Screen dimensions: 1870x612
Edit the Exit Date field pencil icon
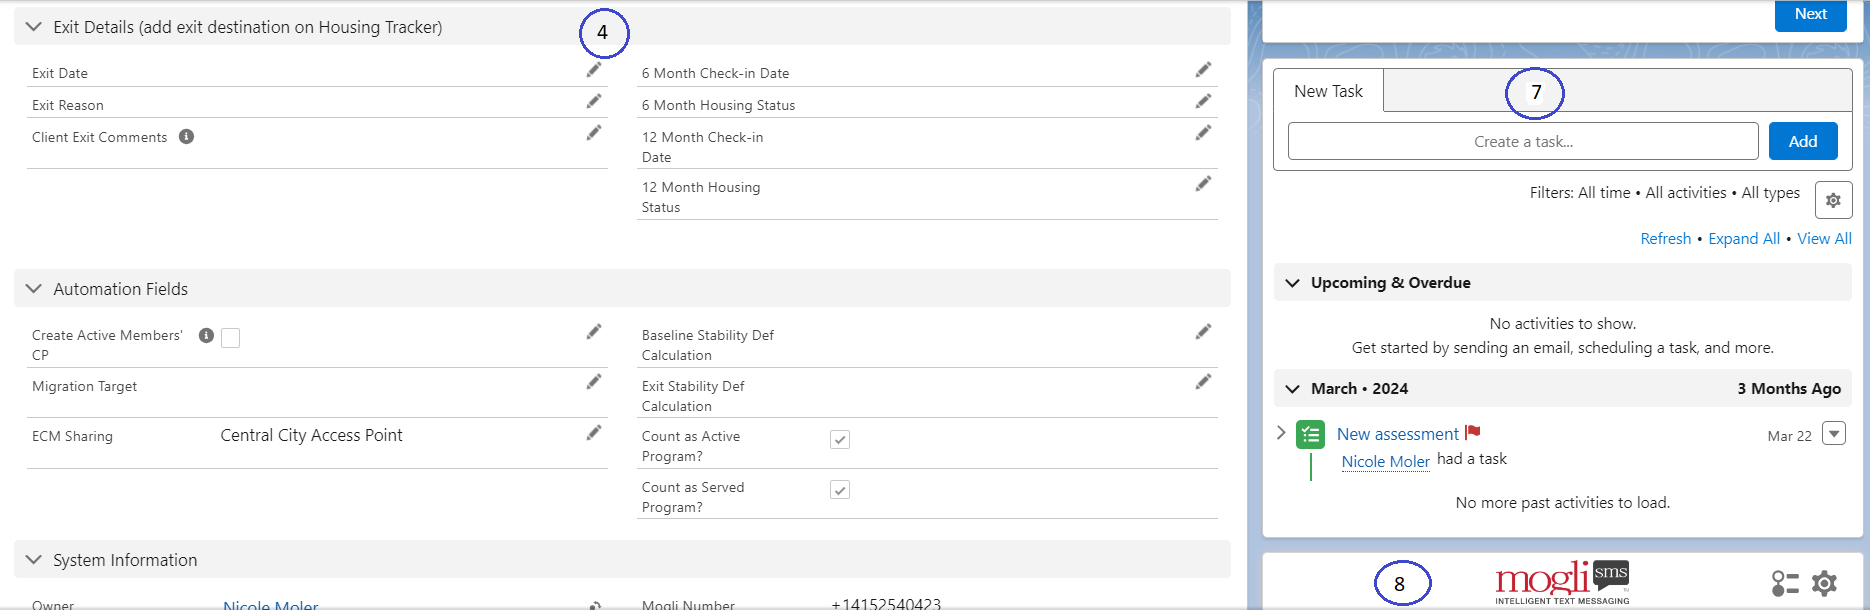click(x=594, y=70)
